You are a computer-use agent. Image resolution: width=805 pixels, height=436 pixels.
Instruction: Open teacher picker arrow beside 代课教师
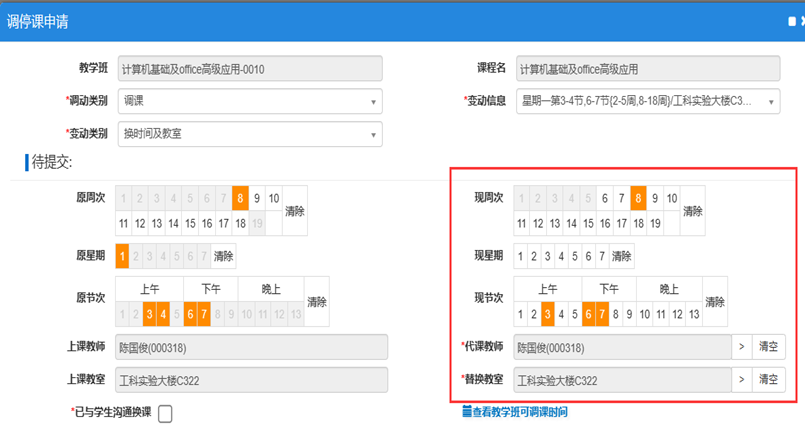pyautogui.click(x=741, y=348)
